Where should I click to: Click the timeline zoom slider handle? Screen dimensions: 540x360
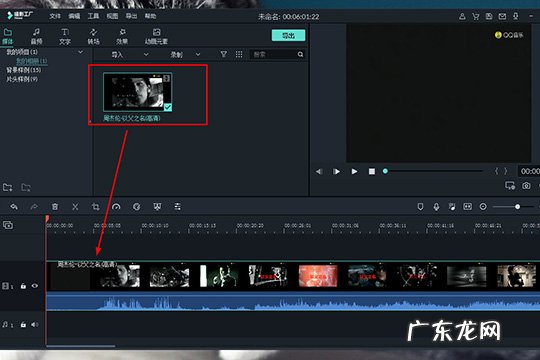click(517, 207)
